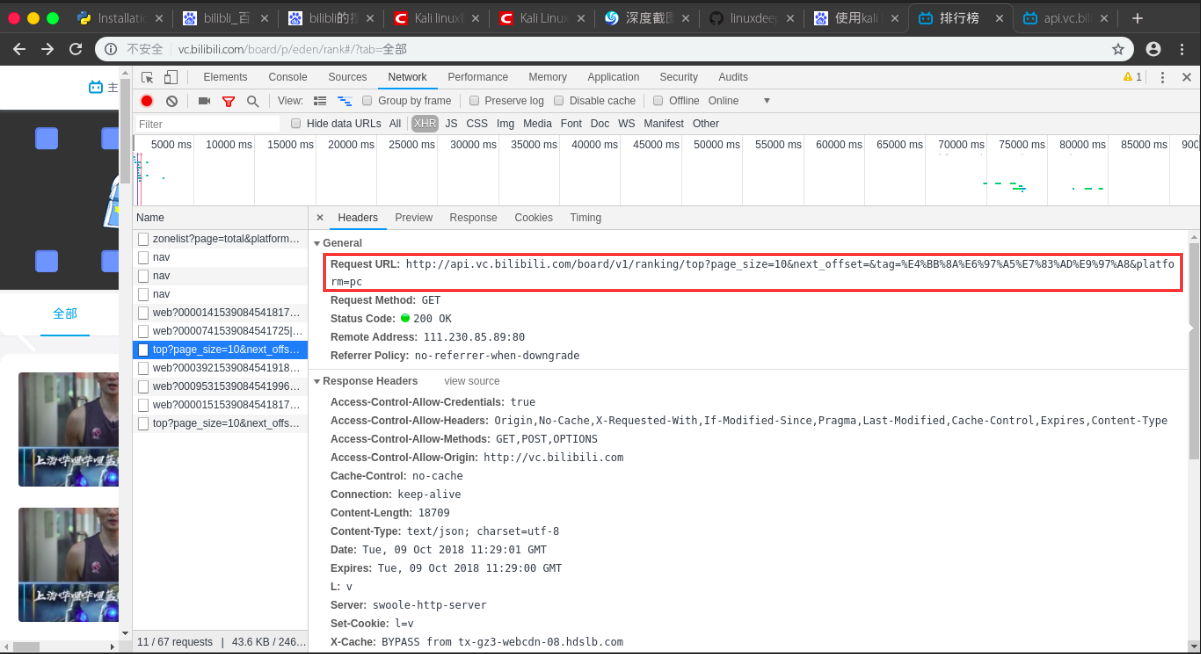
Task: Click the capture screenshots camera icon
Action: [204, 101]
